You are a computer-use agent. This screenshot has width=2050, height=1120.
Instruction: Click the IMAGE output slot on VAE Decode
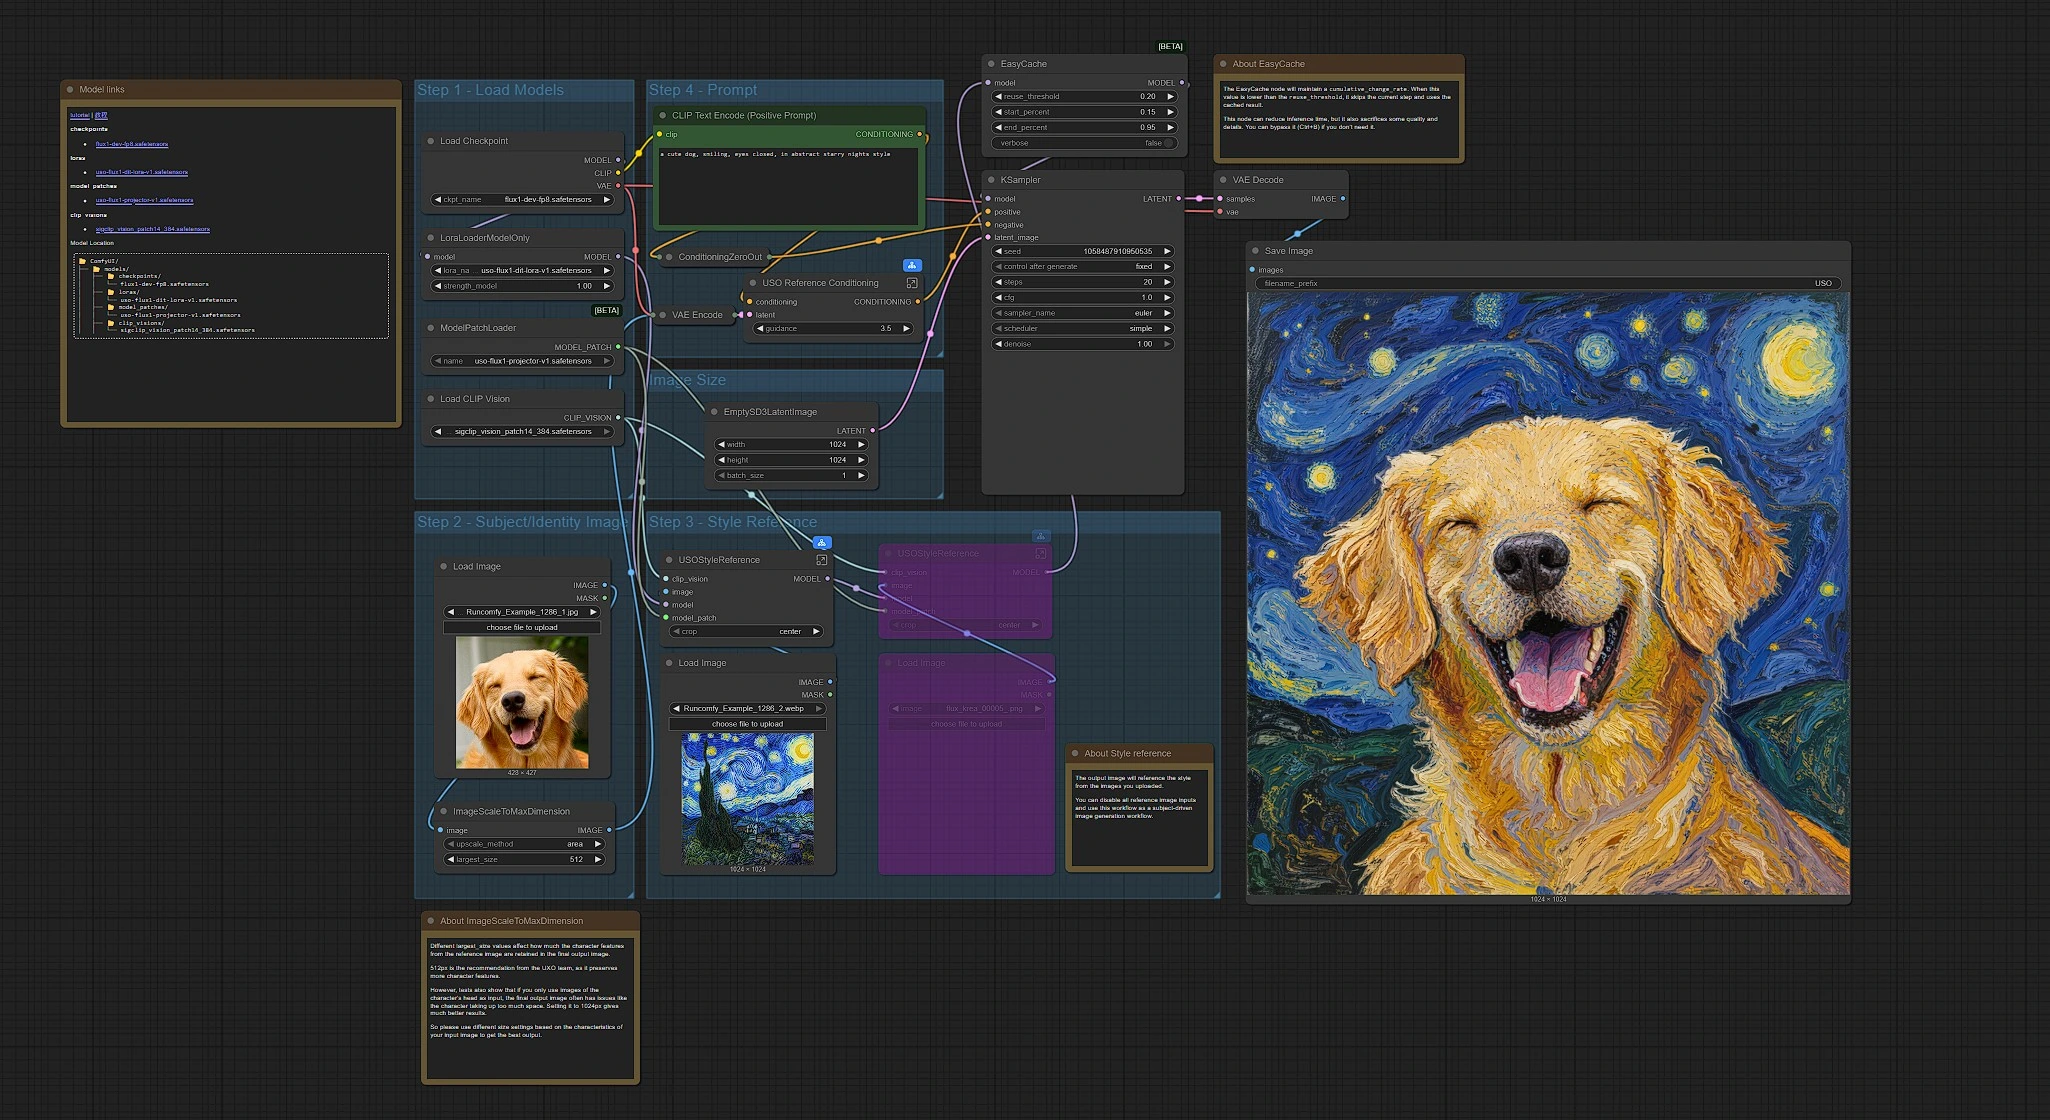click(x=1343, y=199)
